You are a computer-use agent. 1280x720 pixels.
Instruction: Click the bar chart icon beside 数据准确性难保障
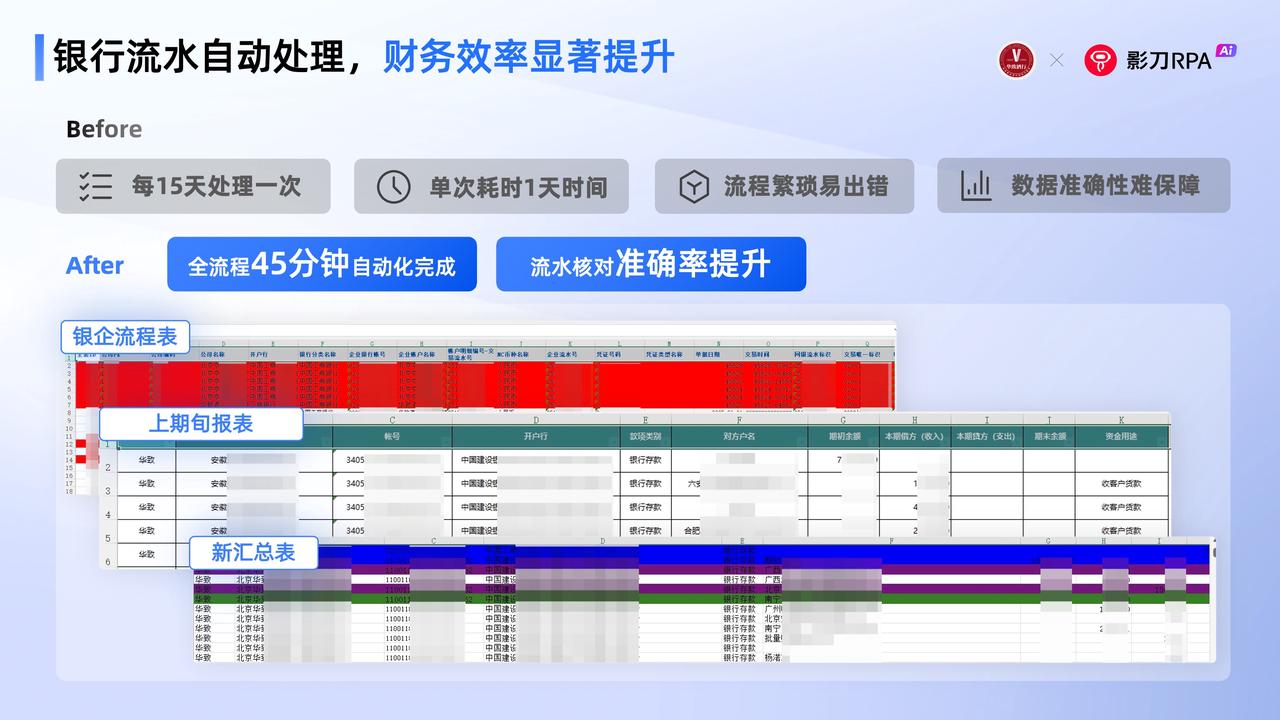point(975,185)
